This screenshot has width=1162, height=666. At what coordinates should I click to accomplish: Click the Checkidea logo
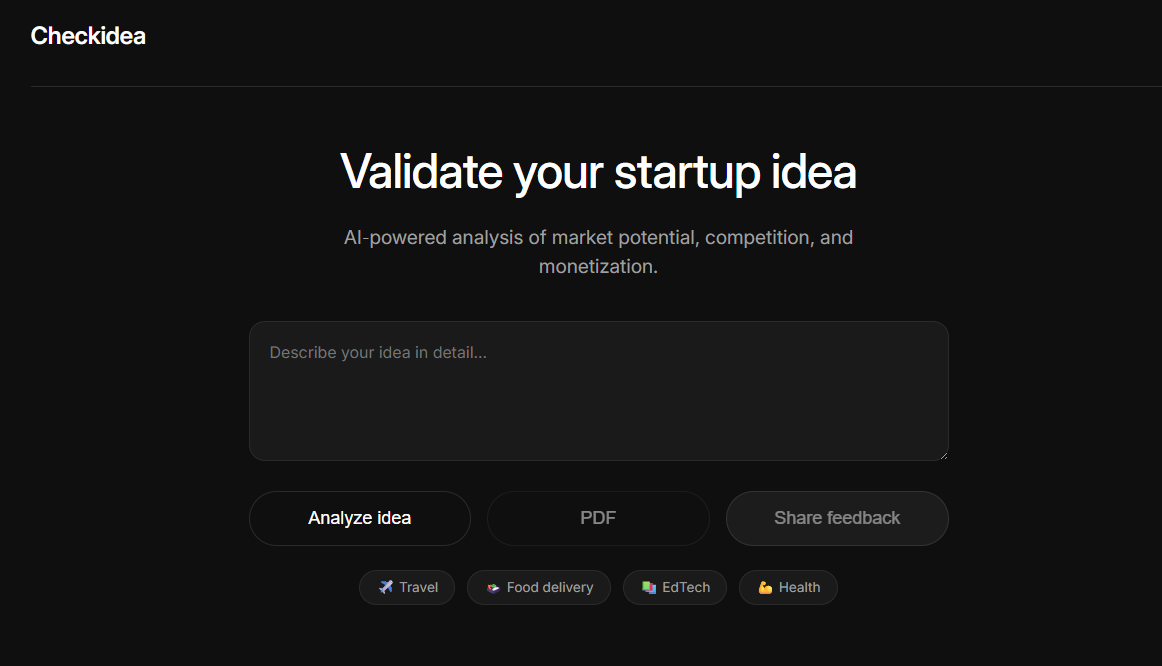(x=88, y=36)
